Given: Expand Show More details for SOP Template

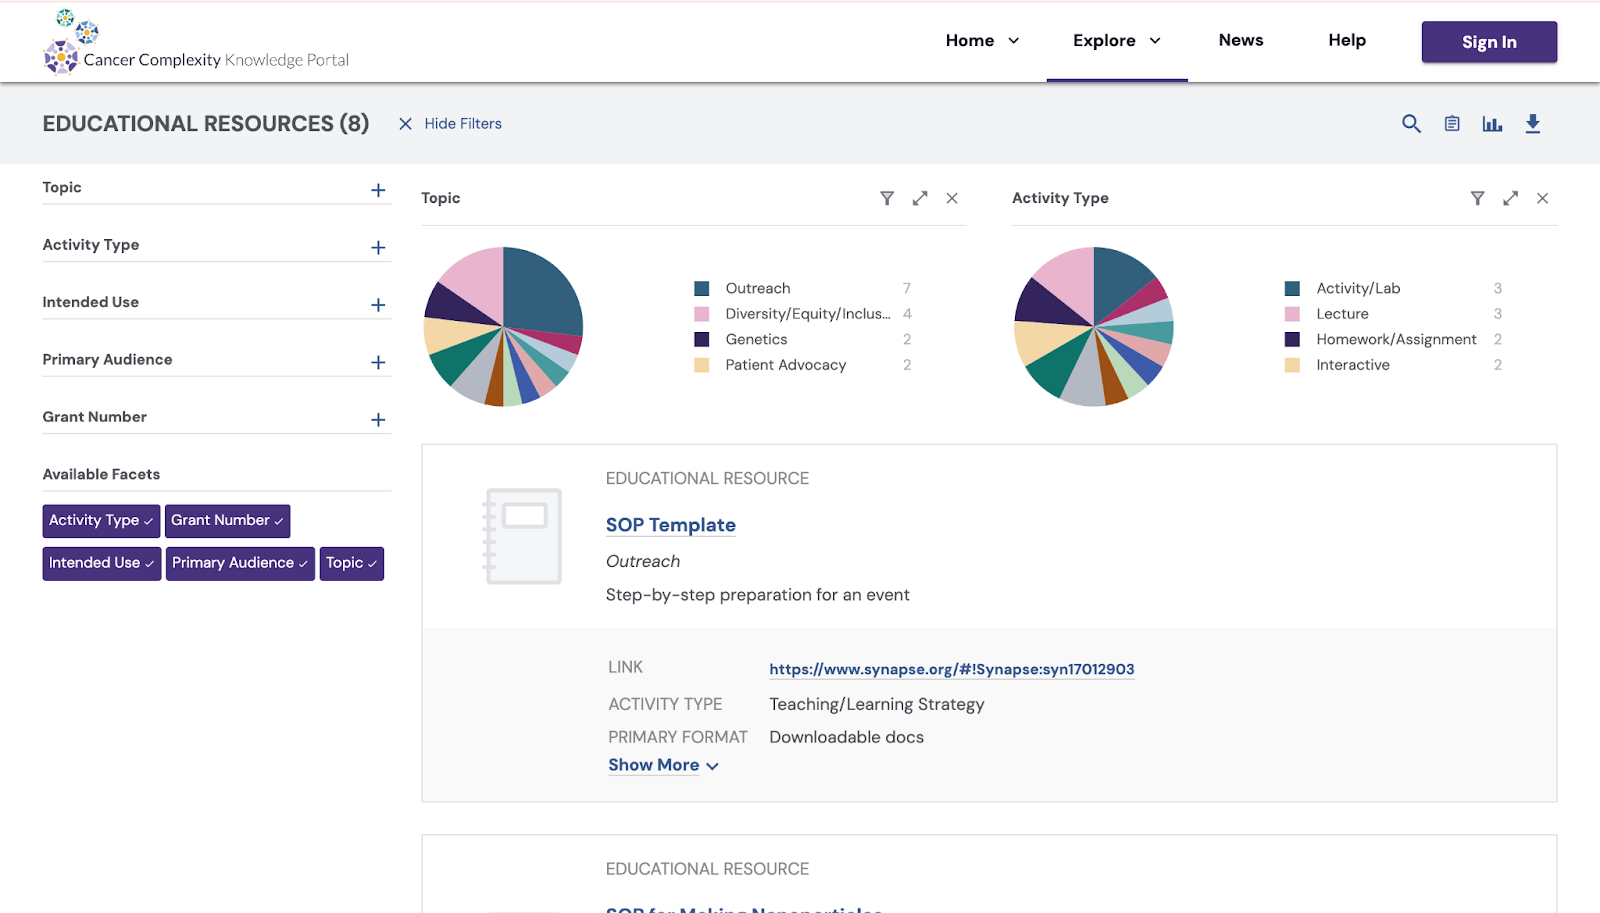Looking at the screenshot, I should point(663,765).
